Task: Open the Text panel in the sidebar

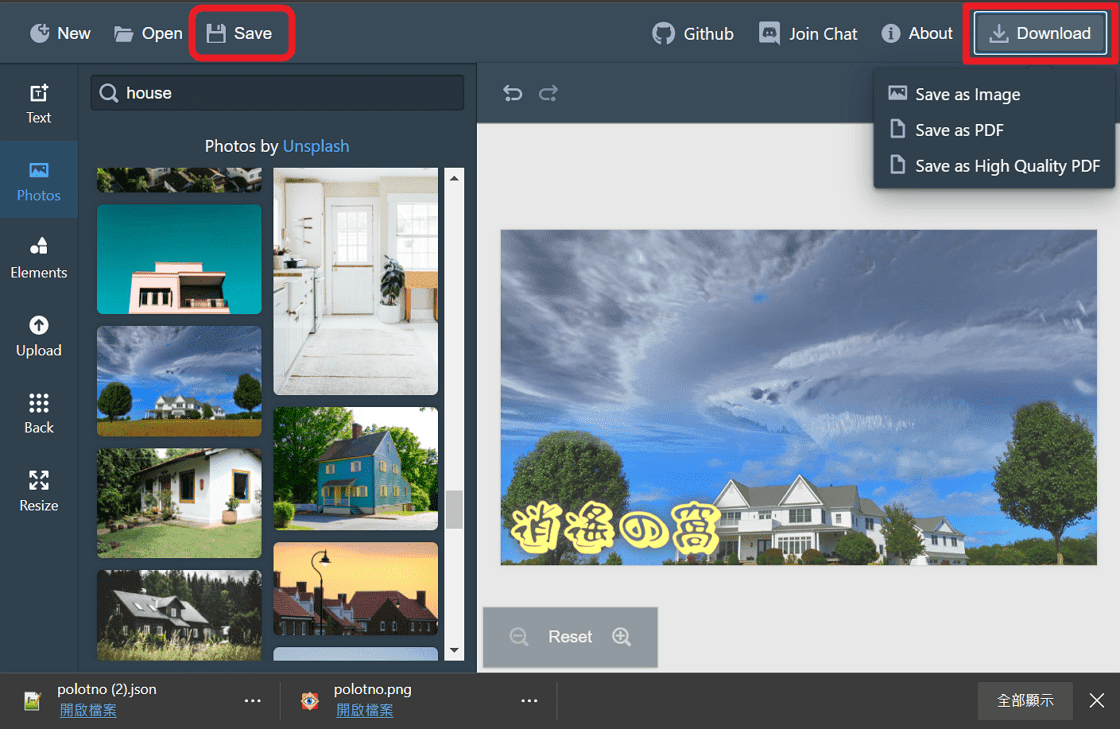Action: 39,103
